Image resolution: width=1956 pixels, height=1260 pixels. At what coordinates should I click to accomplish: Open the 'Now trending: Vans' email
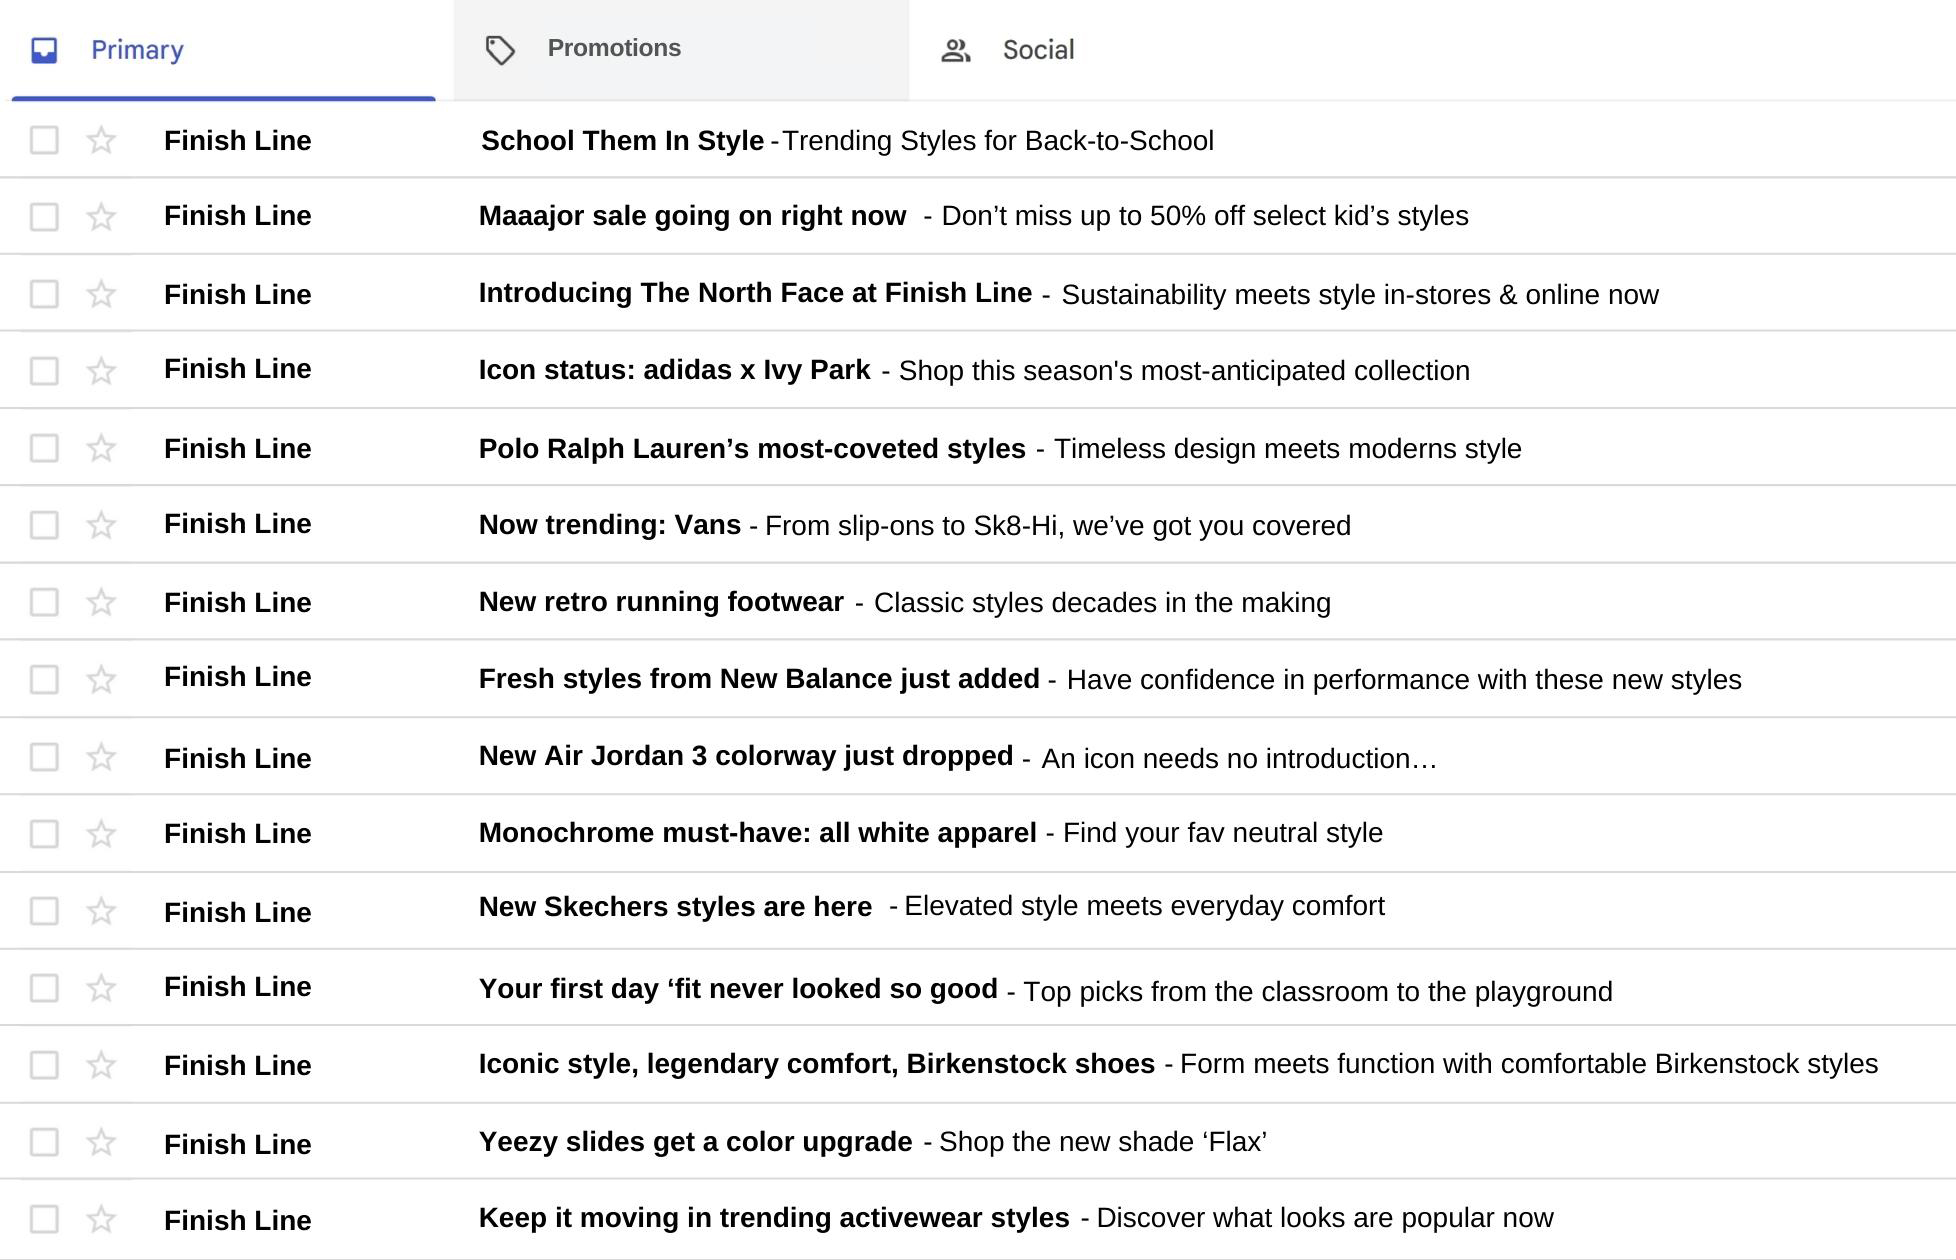coord(610,525)
